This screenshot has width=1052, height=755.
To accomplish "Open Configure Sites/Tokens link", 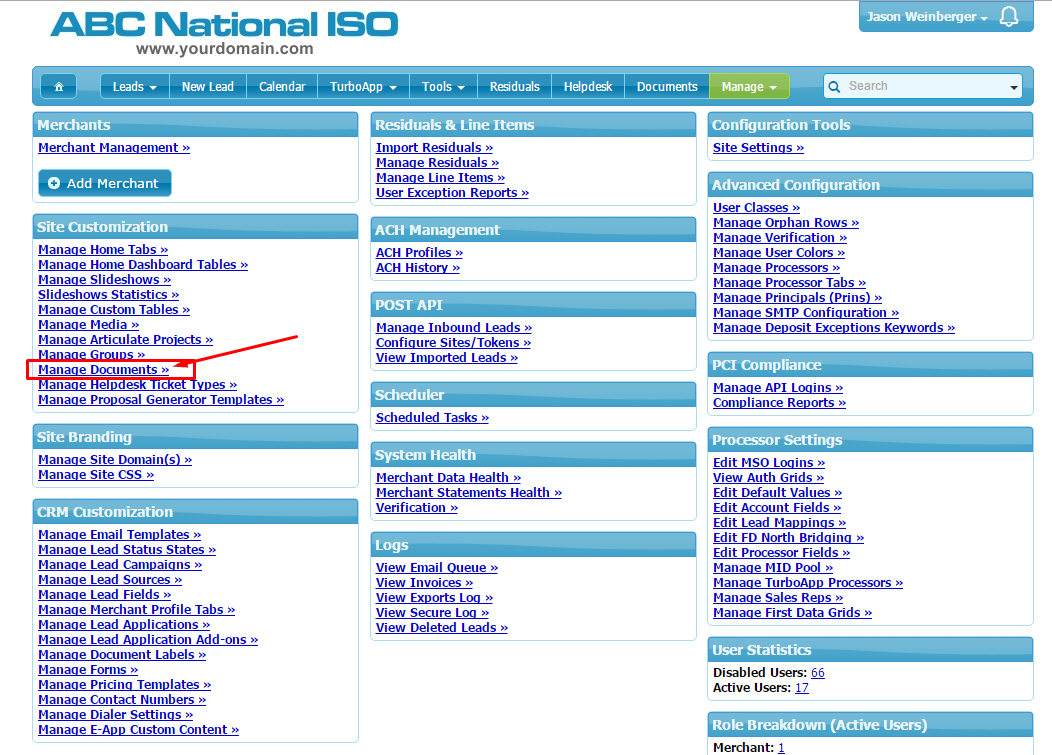I will tap(453, 343).
